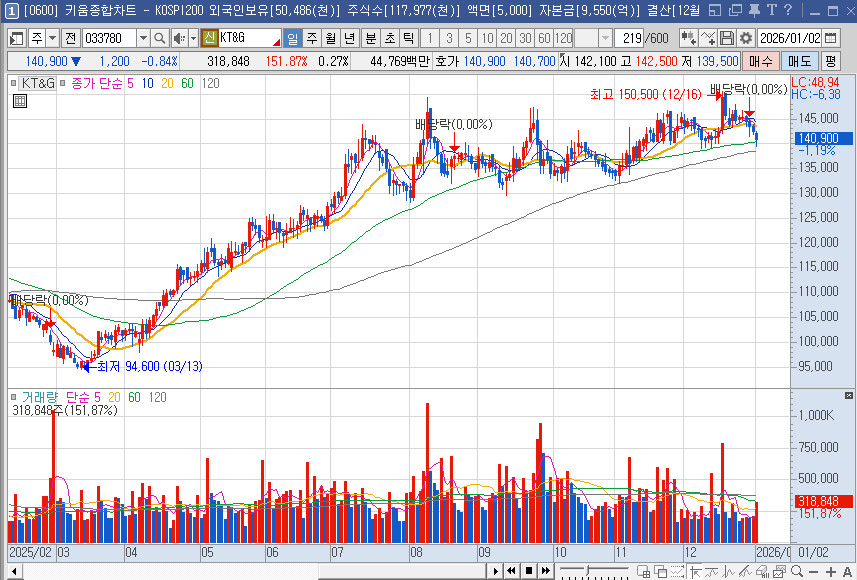857x580 pixels.
Task: Click the window layout icon in title bar
Action: coord(715,10)
